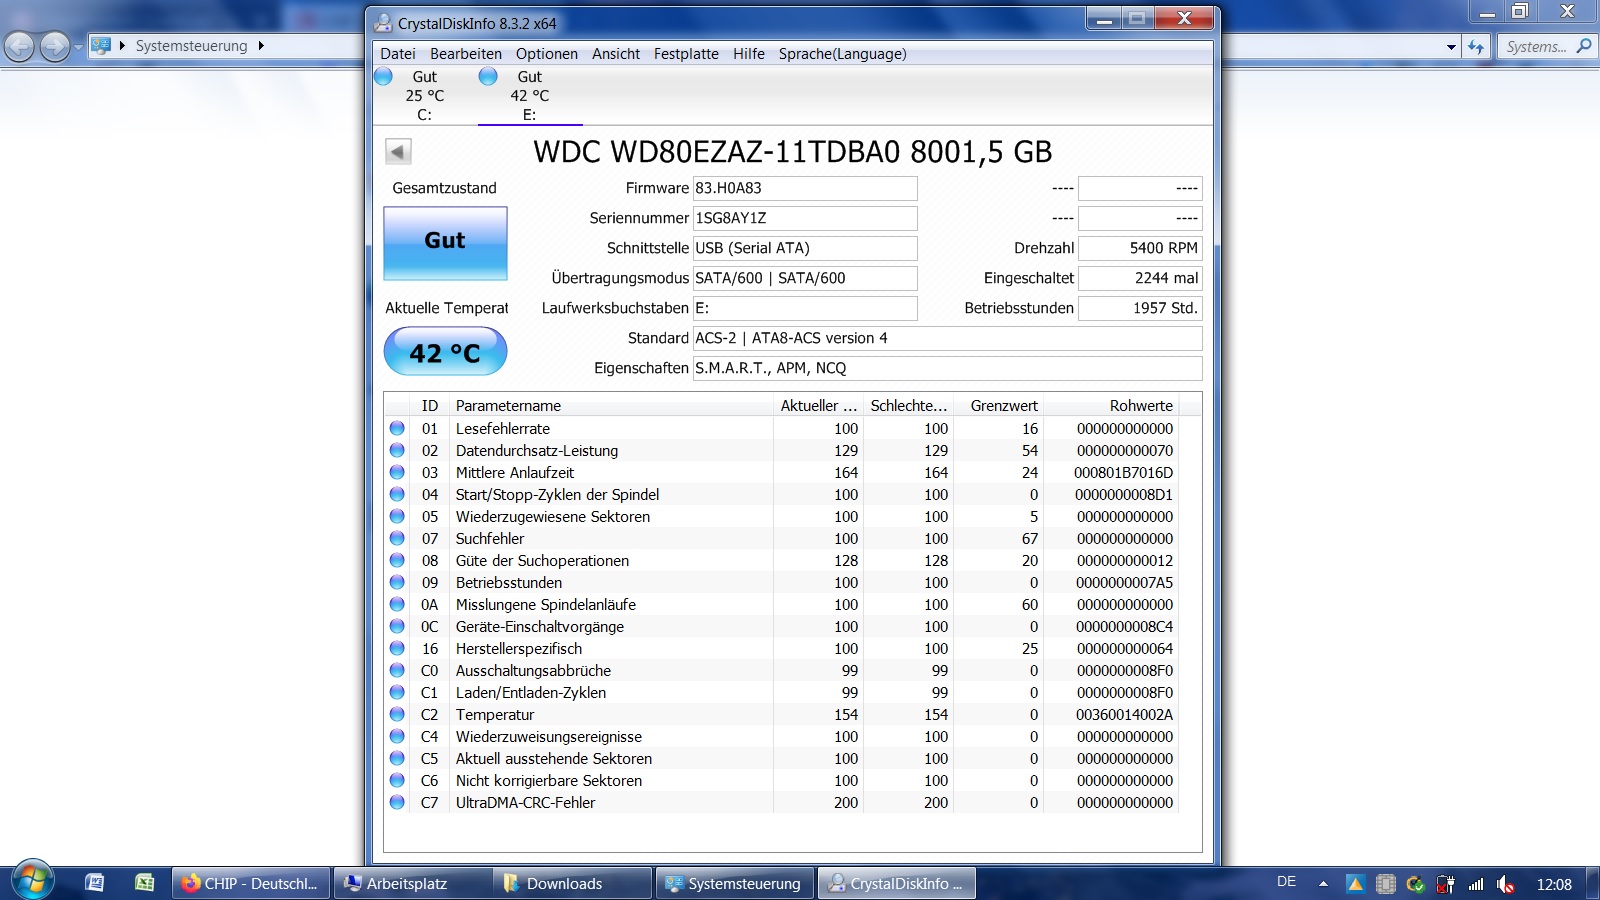Screen dimensions: 1600x900
Task: Click the Schnittstelle field USB (Serial ATA)
Action: click(x=805, y=248)
